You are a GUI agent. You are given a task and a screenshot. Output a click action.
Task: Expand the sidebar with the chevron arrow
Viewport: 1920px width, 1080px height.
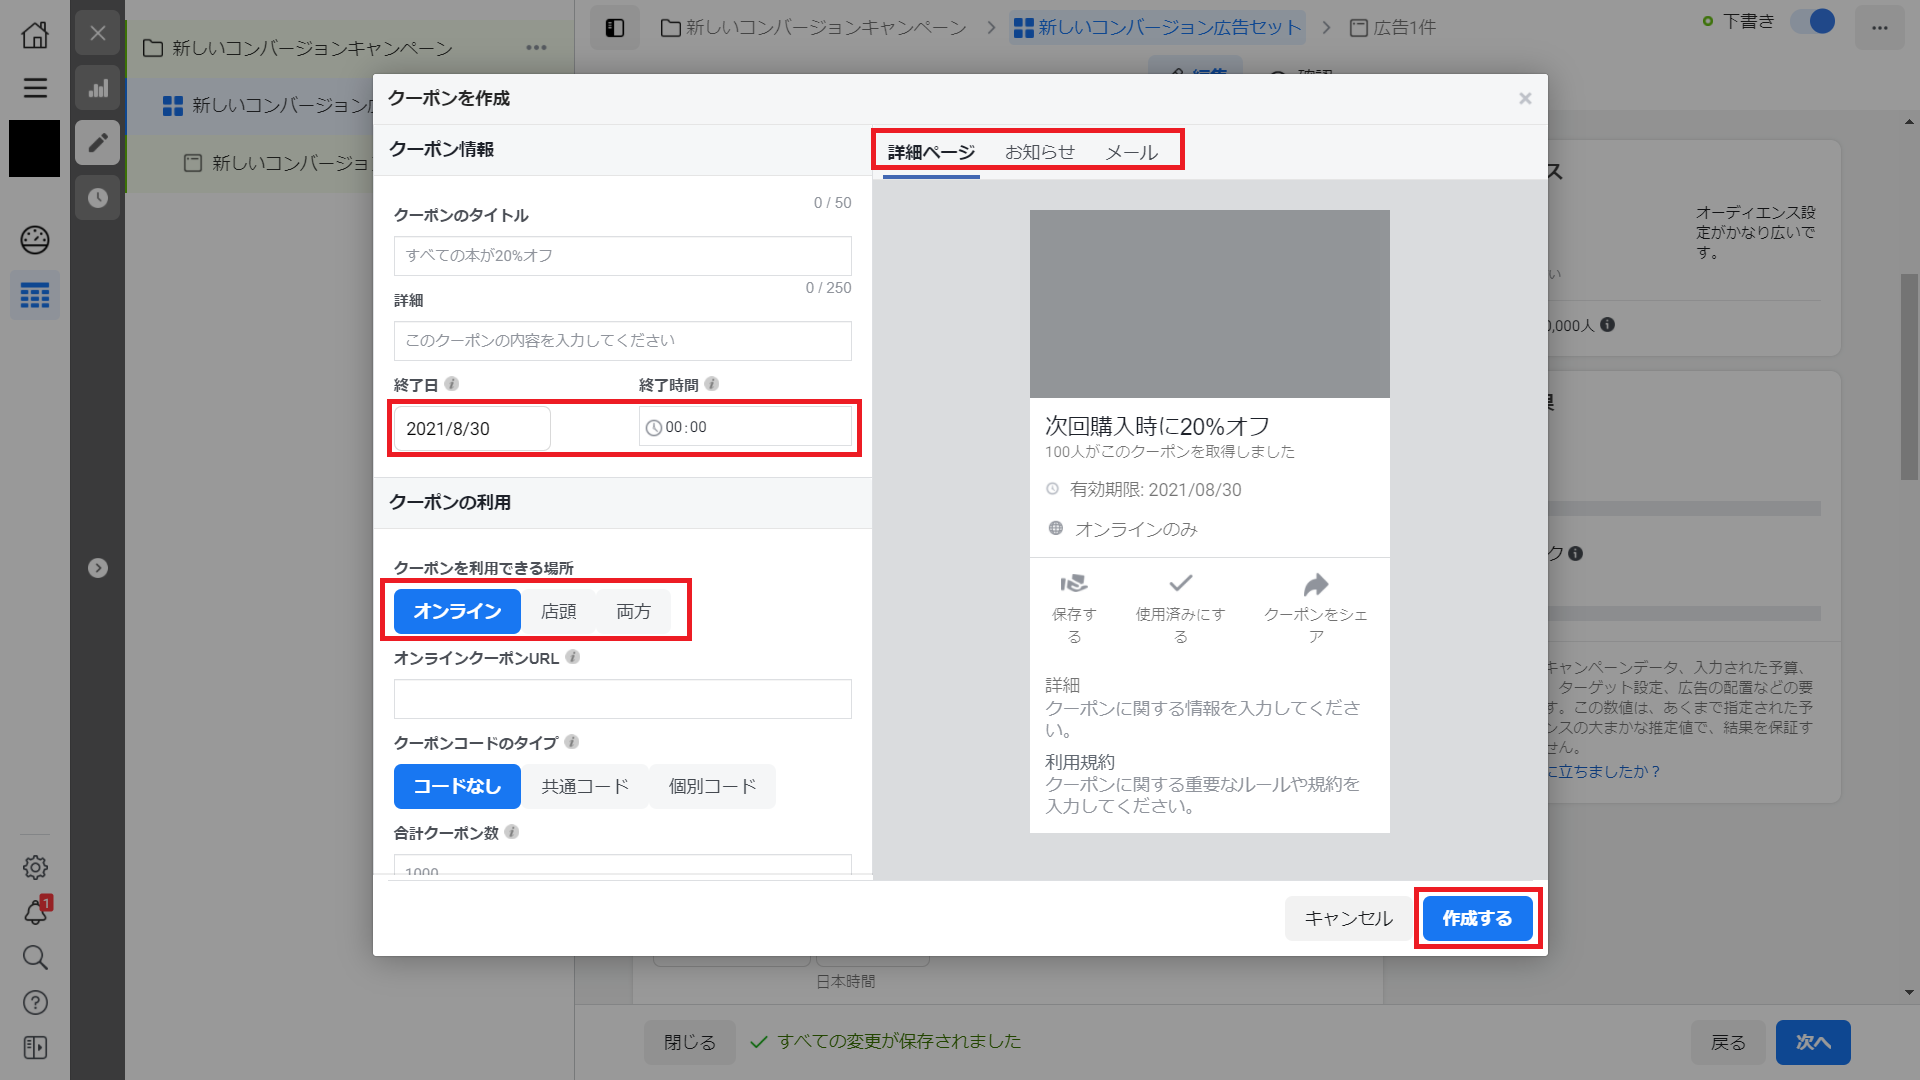pos(97,568)
